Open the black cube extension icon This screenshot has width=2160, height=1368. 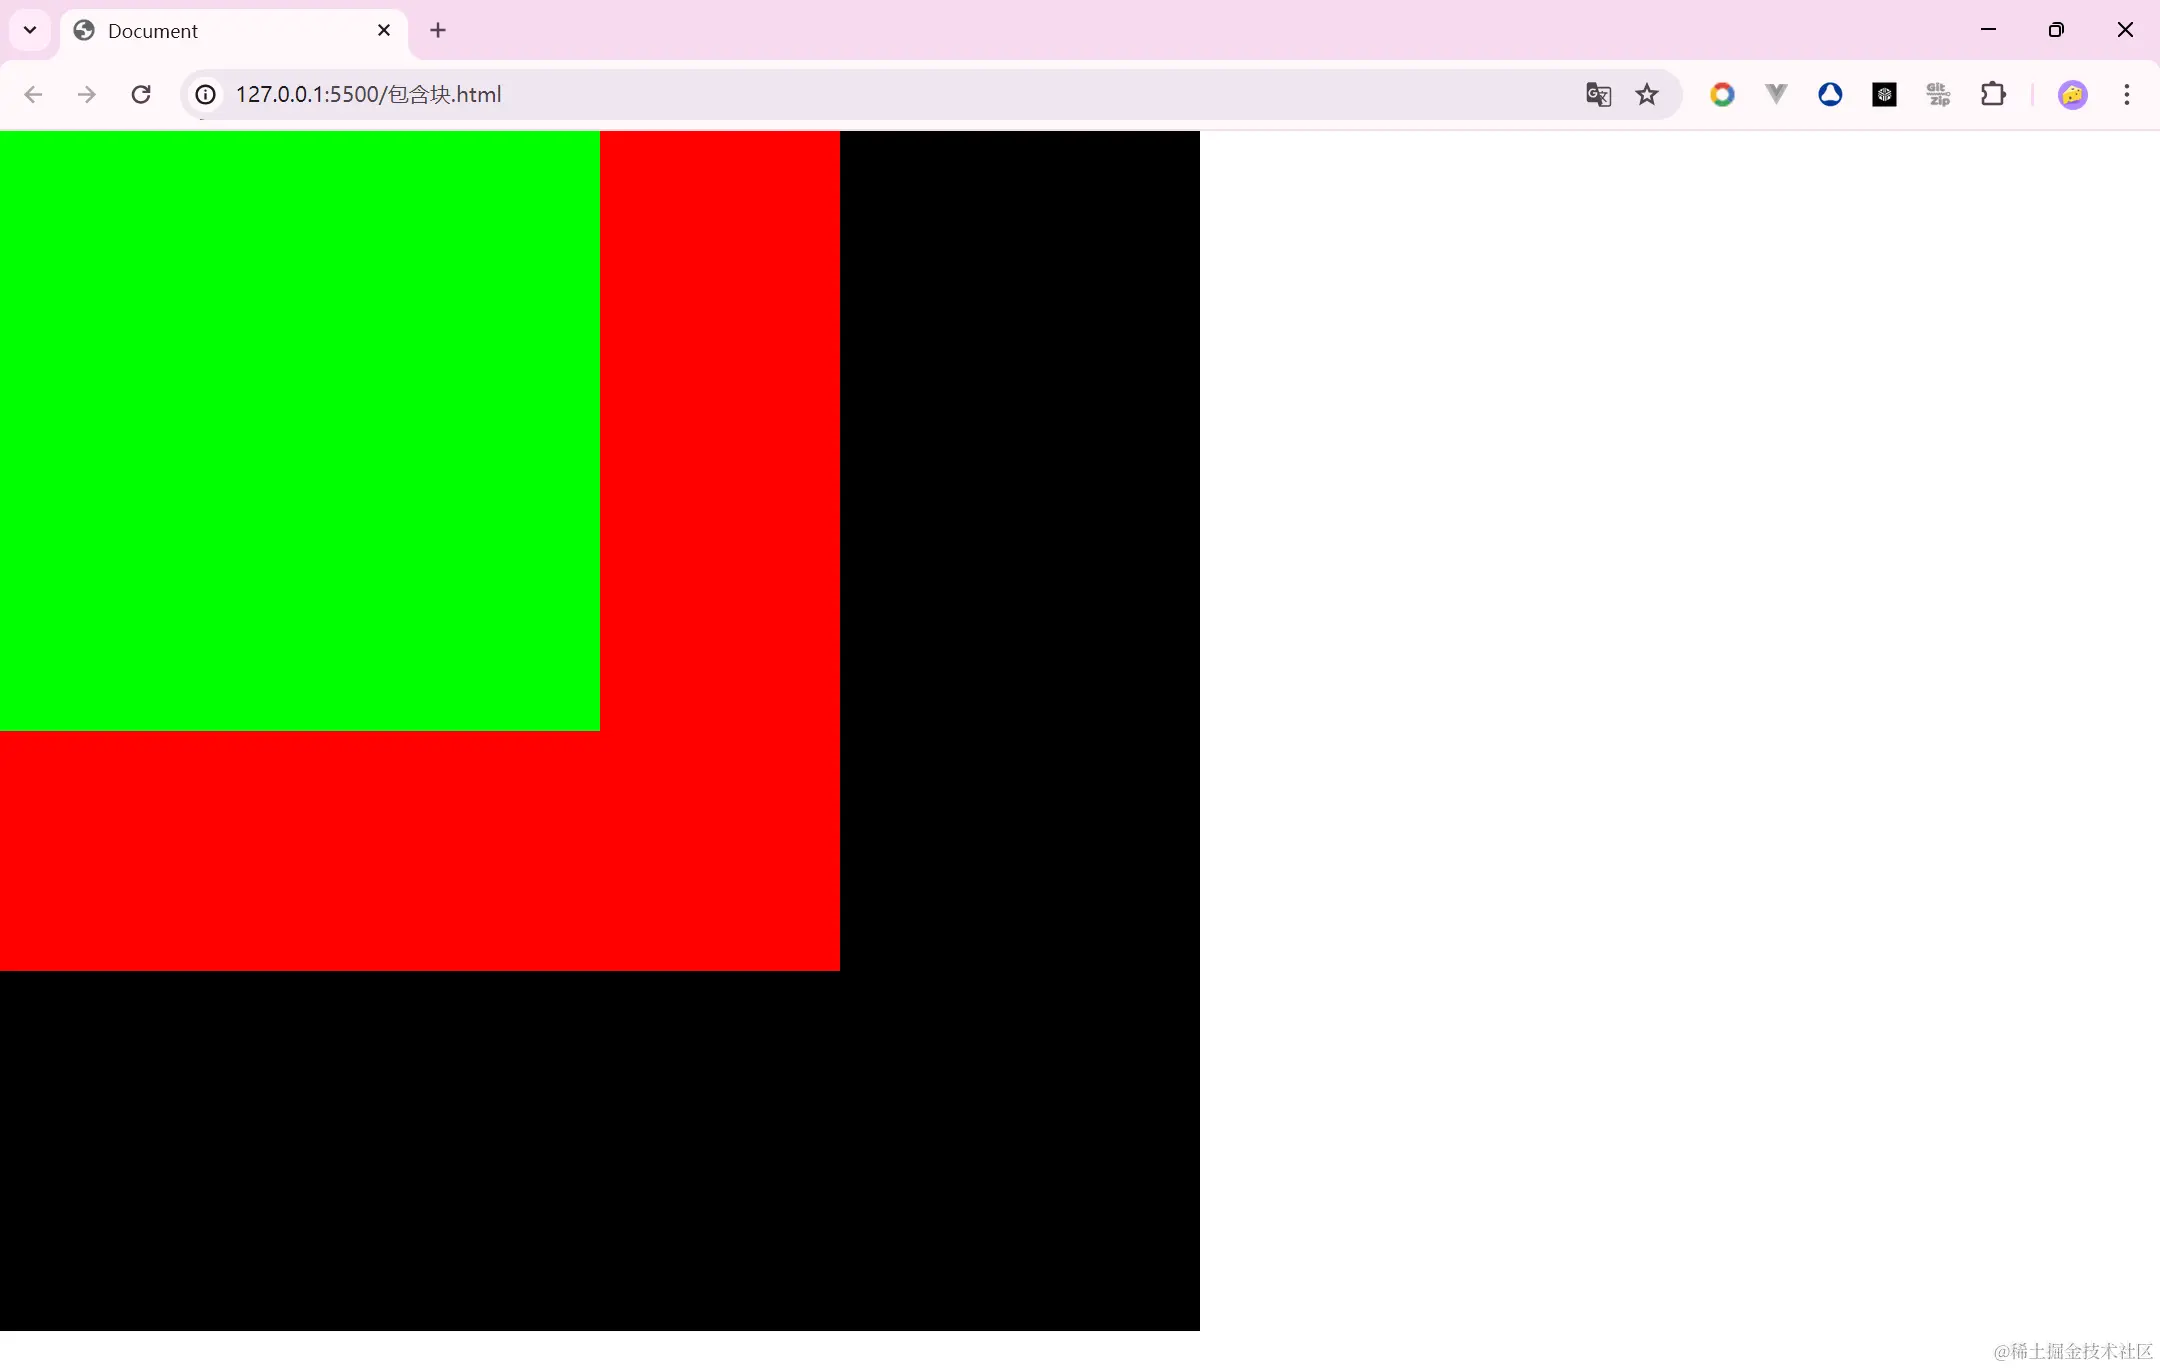pos(1885,94)
